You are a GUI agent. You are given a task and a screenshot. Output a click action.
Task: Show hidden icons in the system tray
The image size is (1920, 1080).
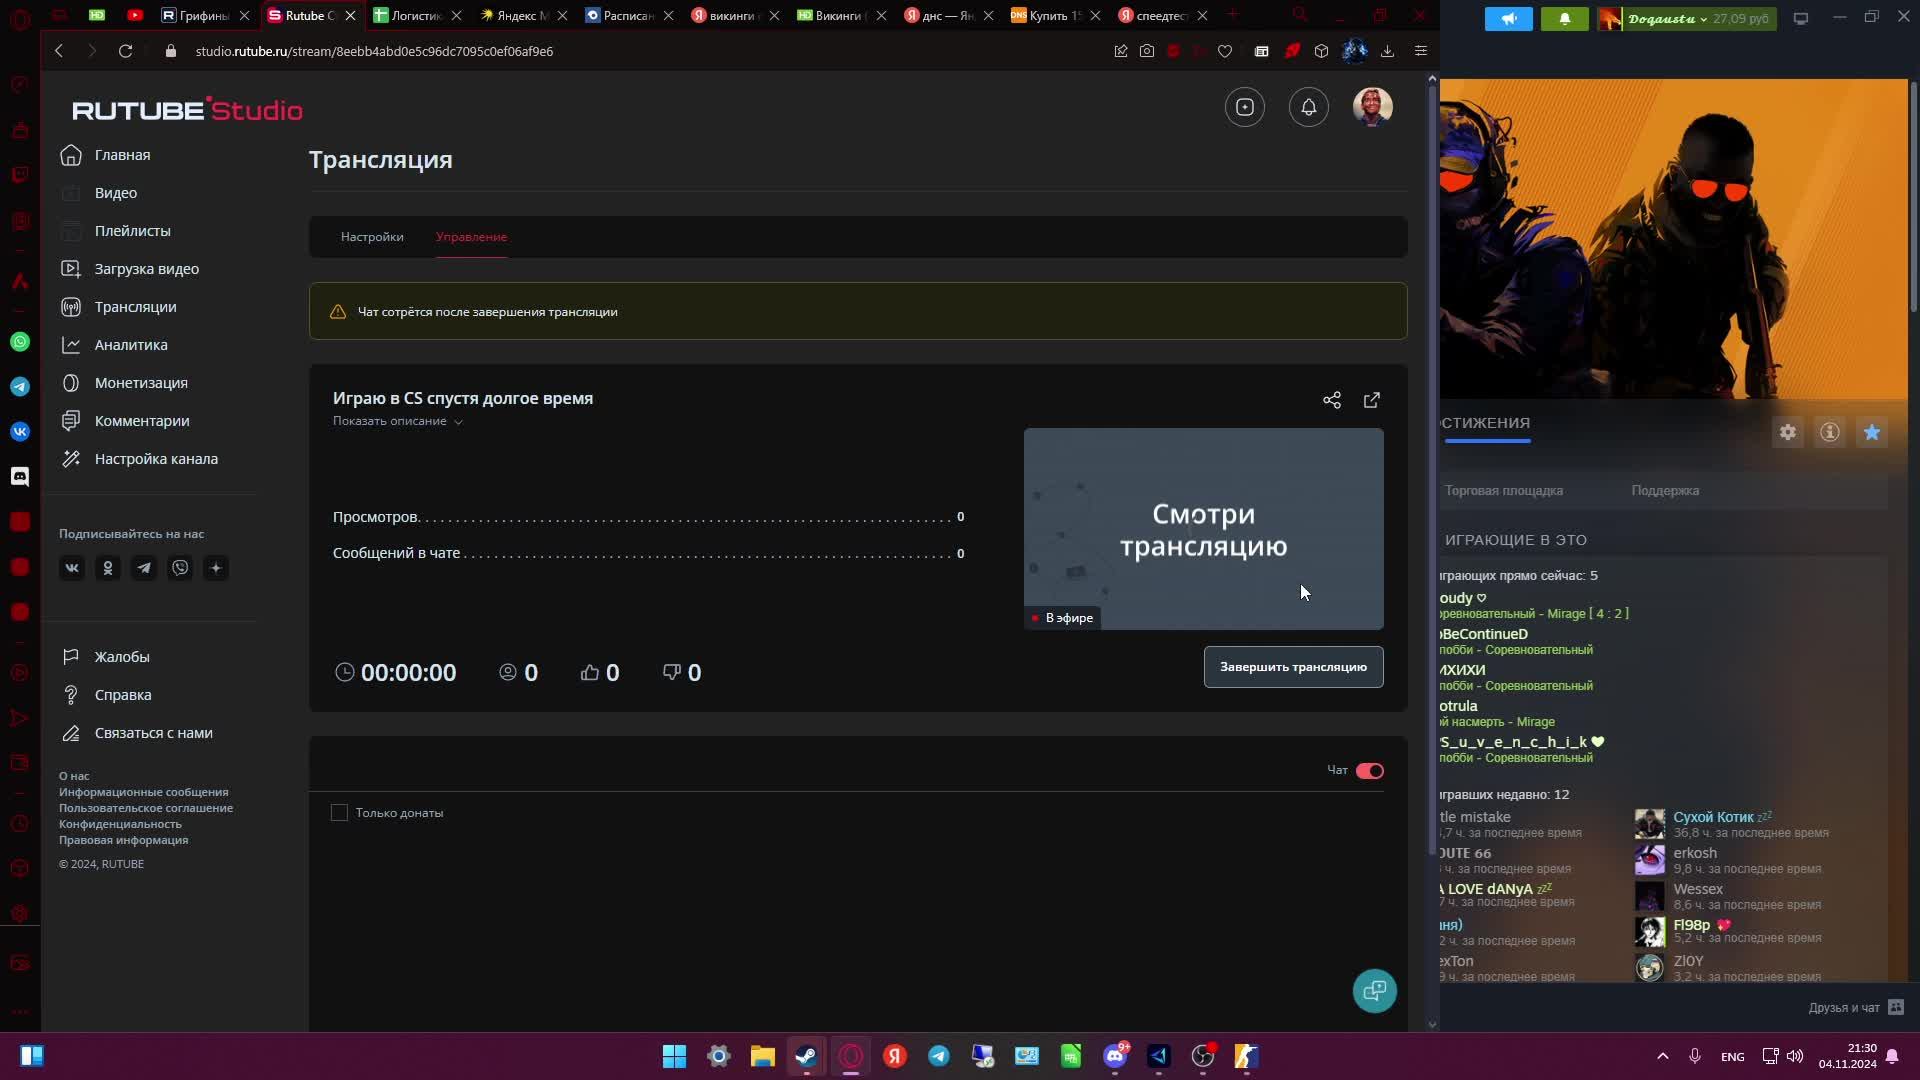tap(1662, 1056)
